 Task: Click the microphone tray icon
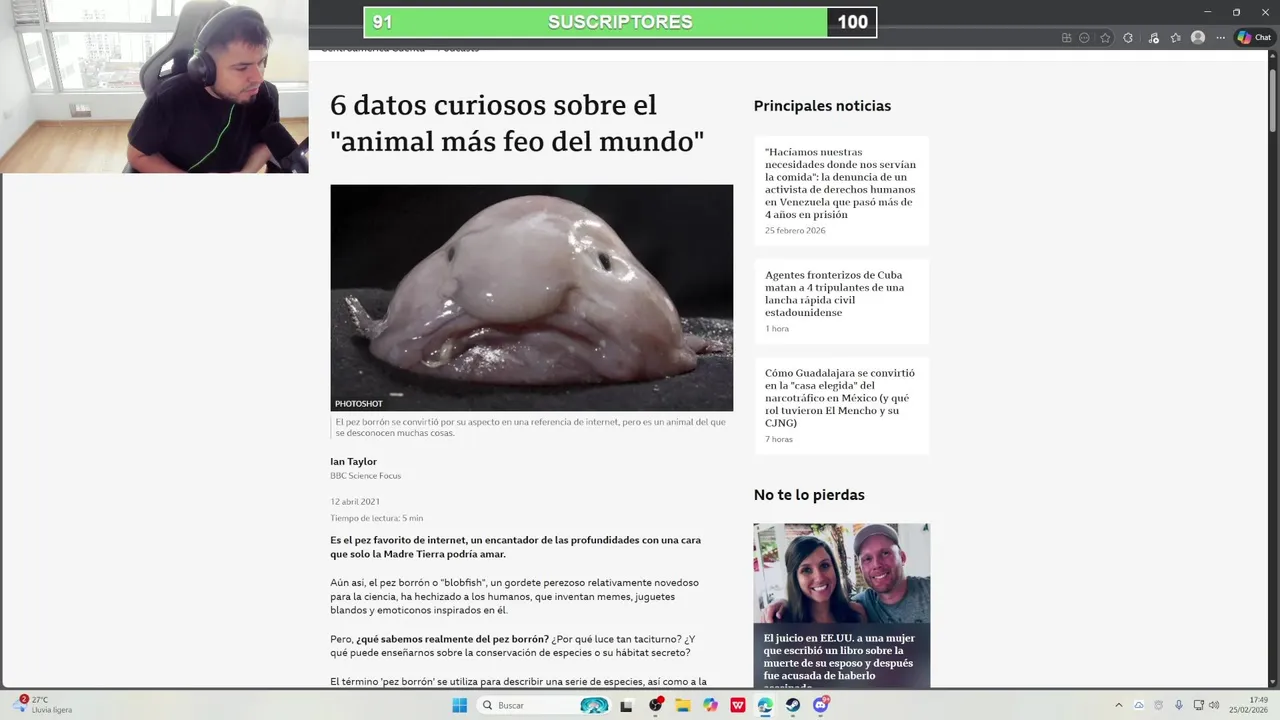1179,705
